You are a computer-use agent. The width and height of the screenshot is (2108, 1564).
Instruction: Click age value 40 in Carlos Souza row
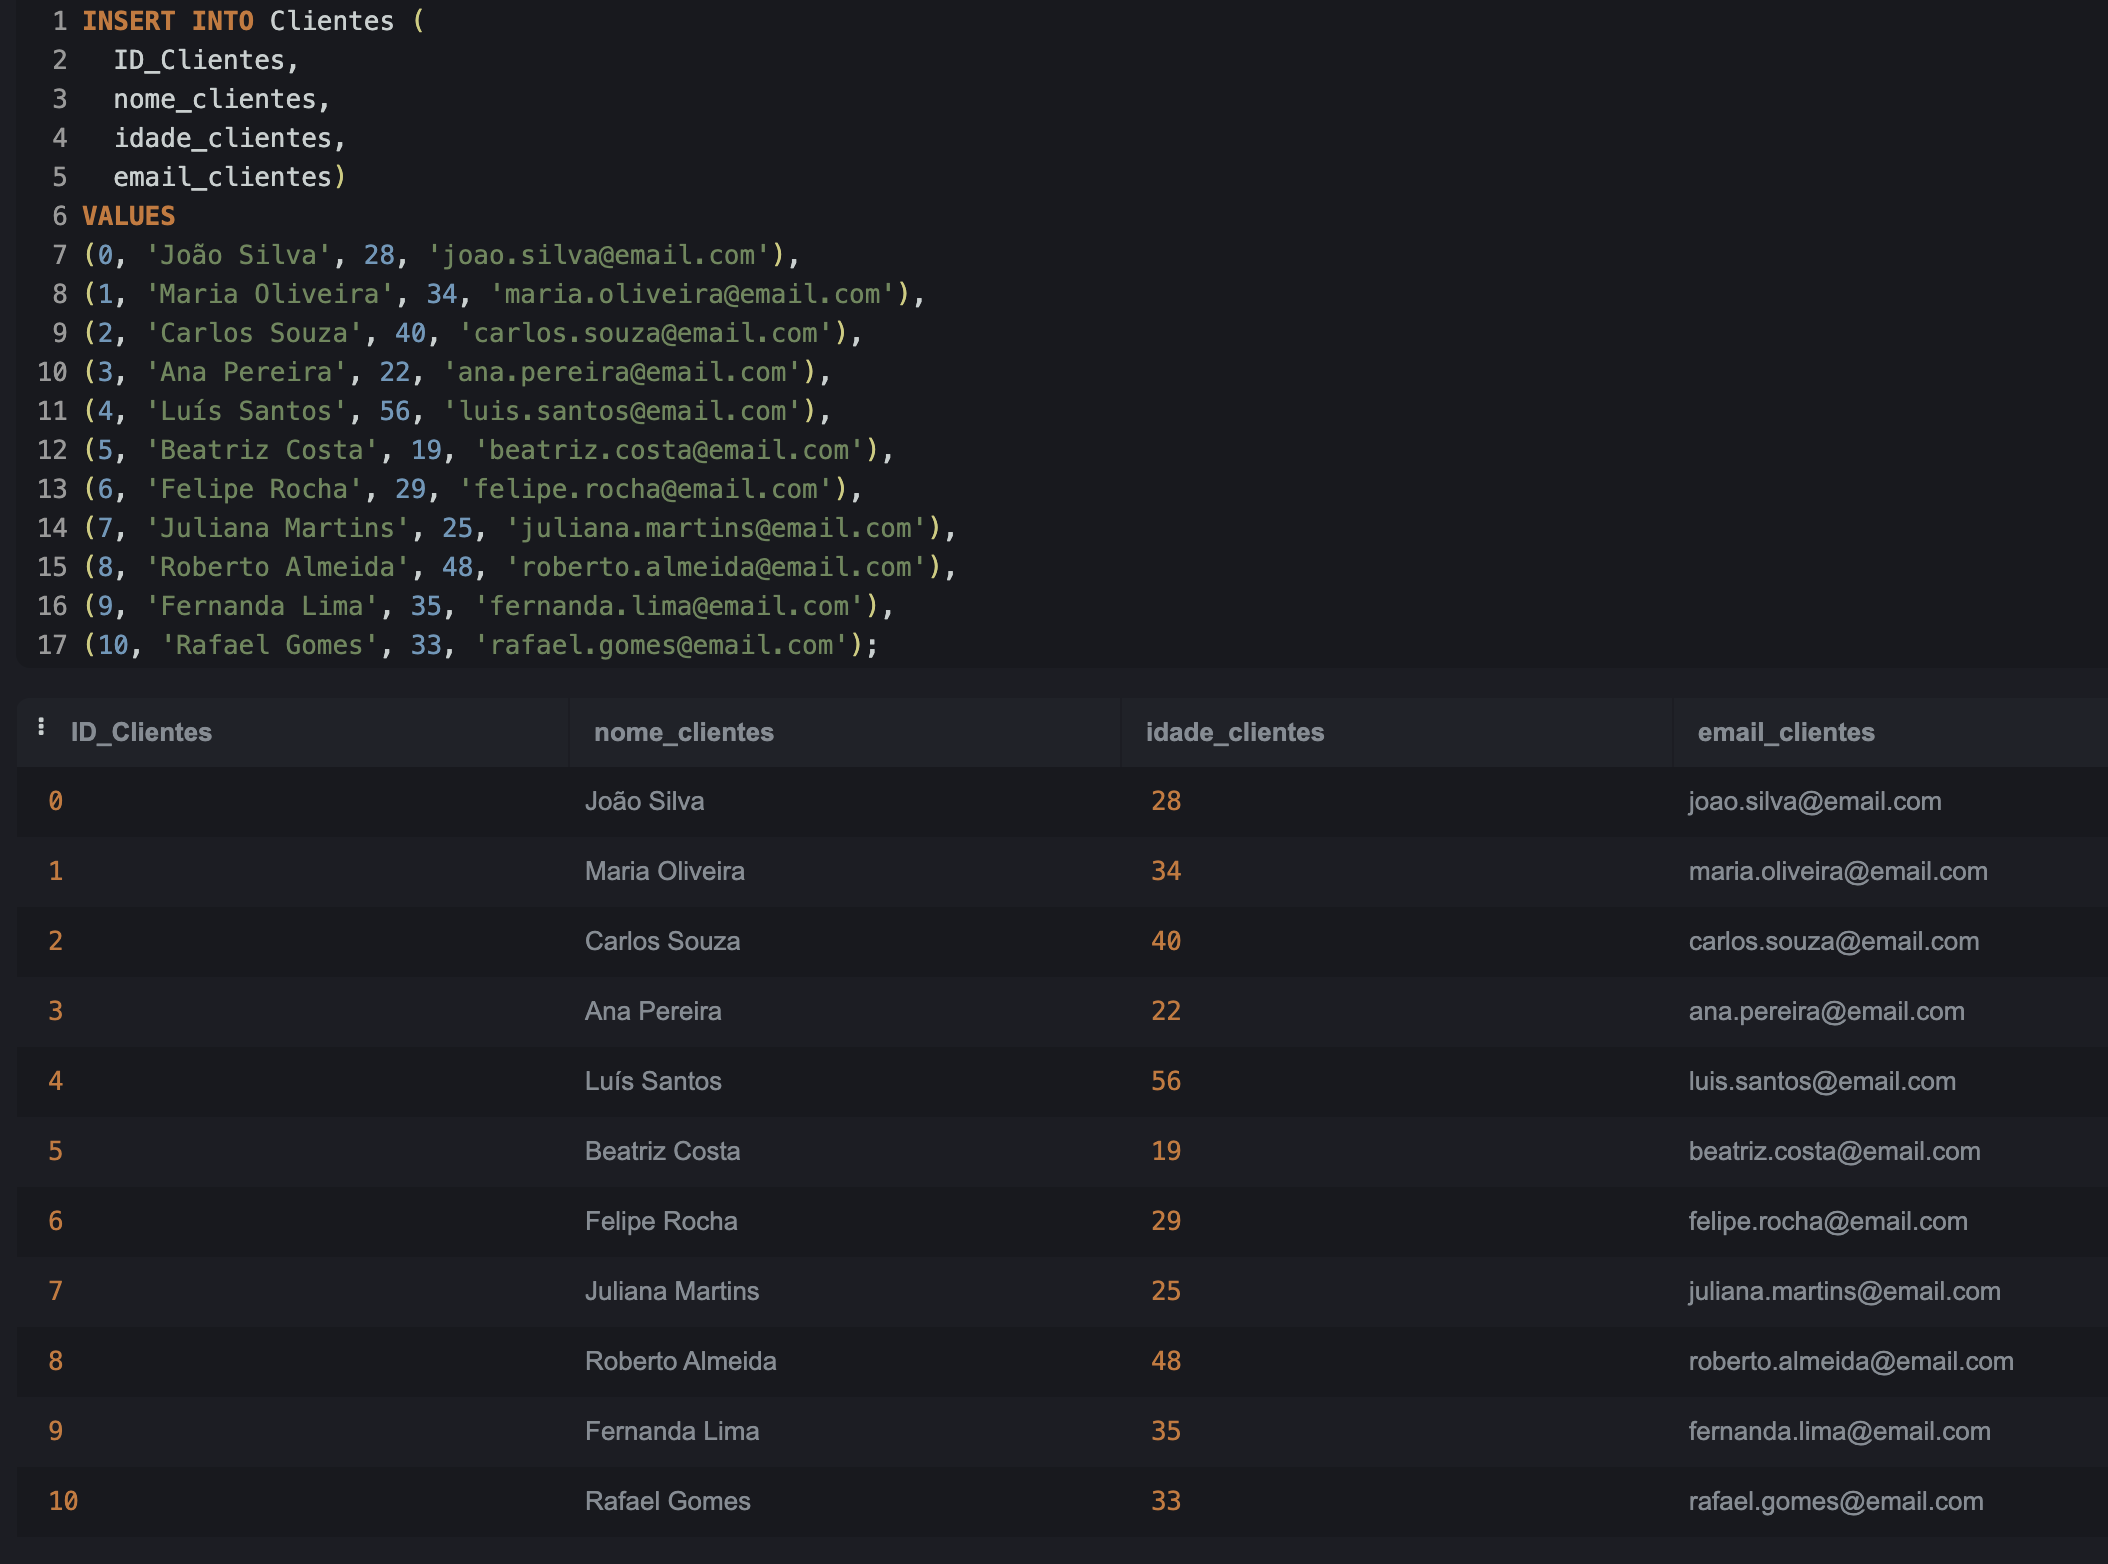pyautogui.click(x=1166, y=941)
